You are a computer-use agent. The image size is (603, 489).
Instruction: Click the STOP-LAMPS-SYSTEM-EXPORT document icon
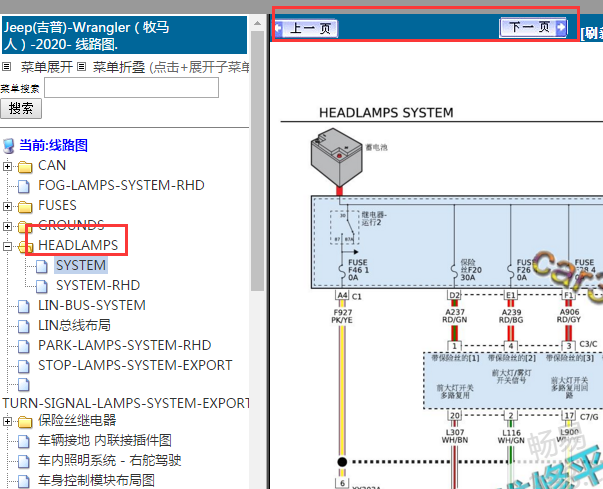24,366
